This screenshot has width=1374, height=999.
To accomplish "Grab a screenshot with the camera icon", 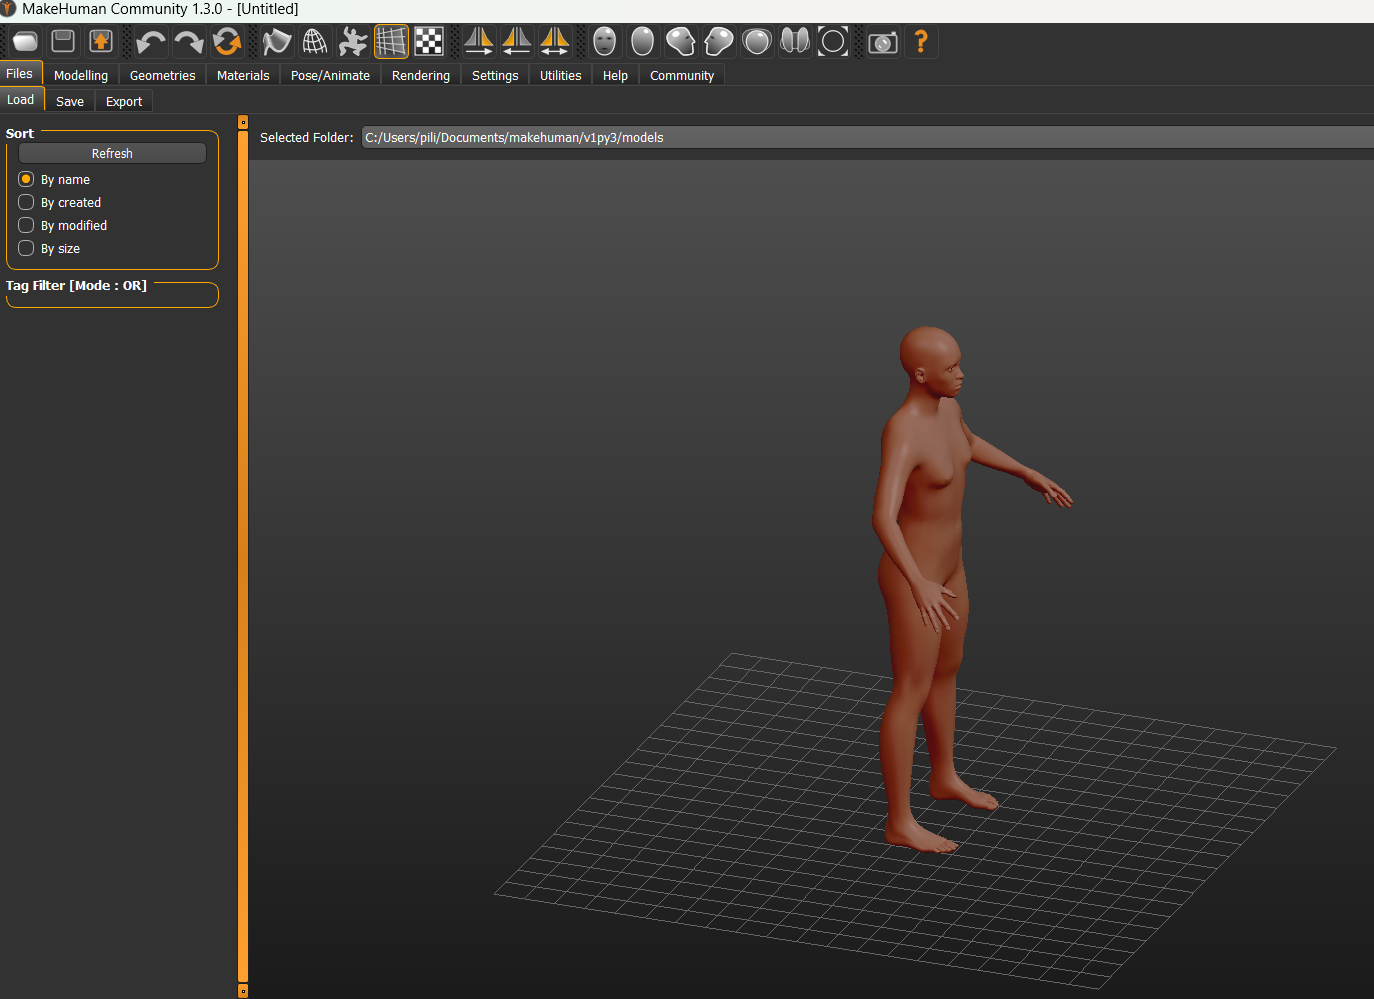I will coord(883,42).
